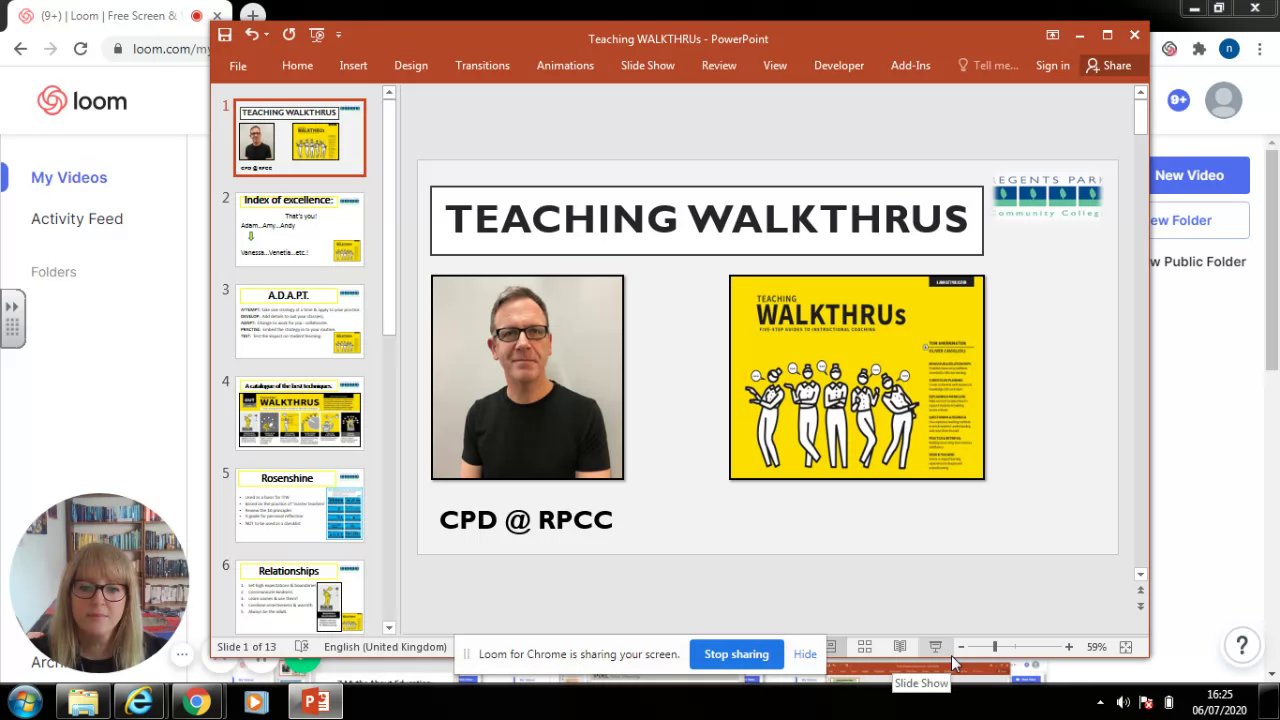Select slide 5 Rosenshine thumbnail
The image size is (1280, 720).
[300, 505]
